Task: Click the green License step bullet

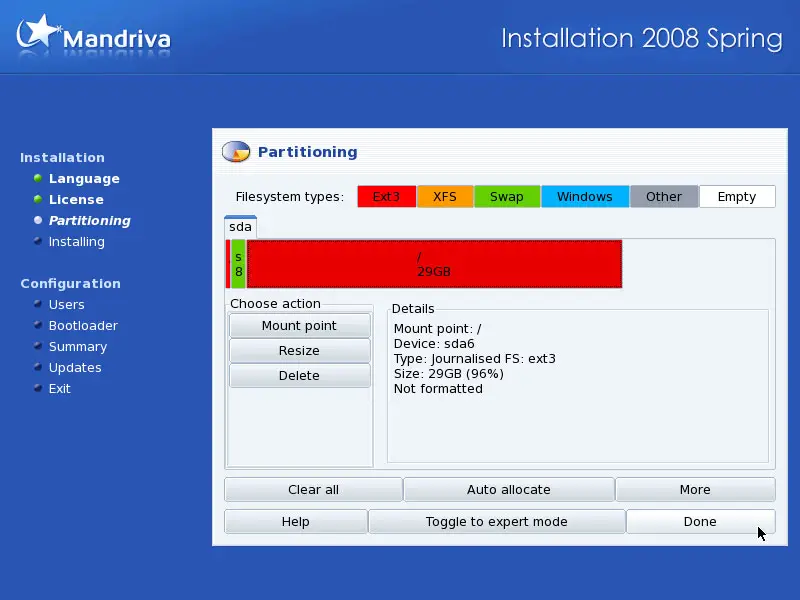Action: 38,199
